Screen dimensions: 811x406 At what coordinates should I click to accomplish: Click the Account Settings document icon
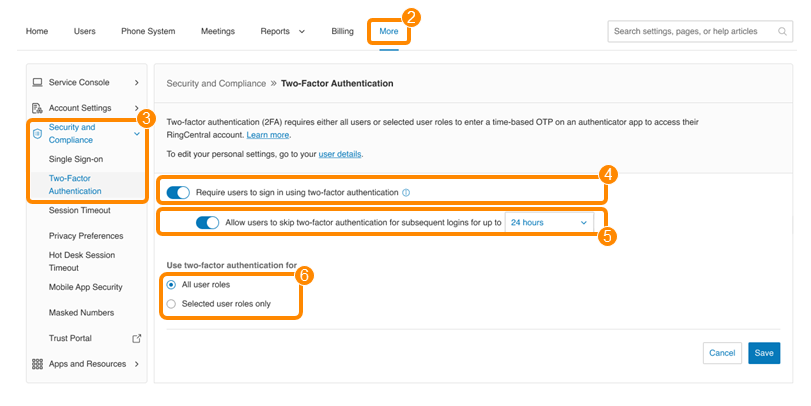(37, 108)
